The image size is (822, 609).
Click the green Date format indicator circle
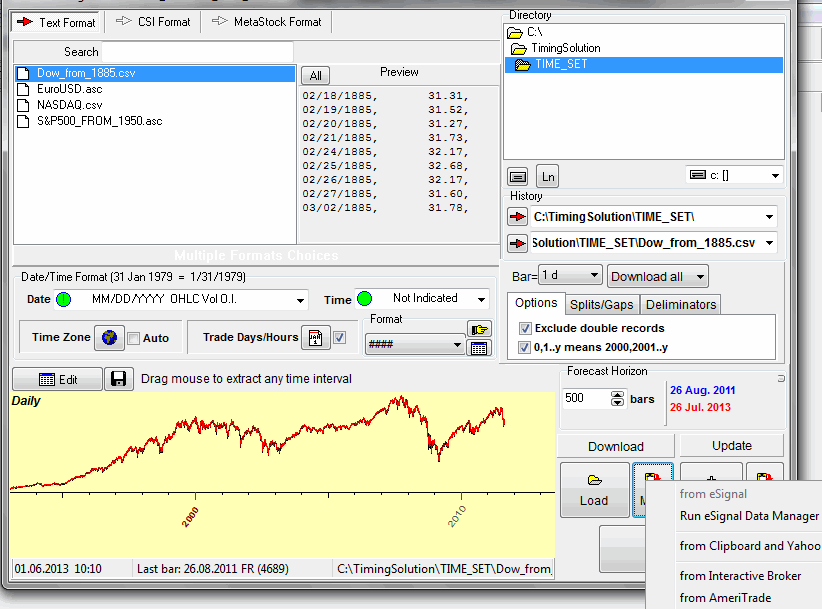[x=63, y=299]
